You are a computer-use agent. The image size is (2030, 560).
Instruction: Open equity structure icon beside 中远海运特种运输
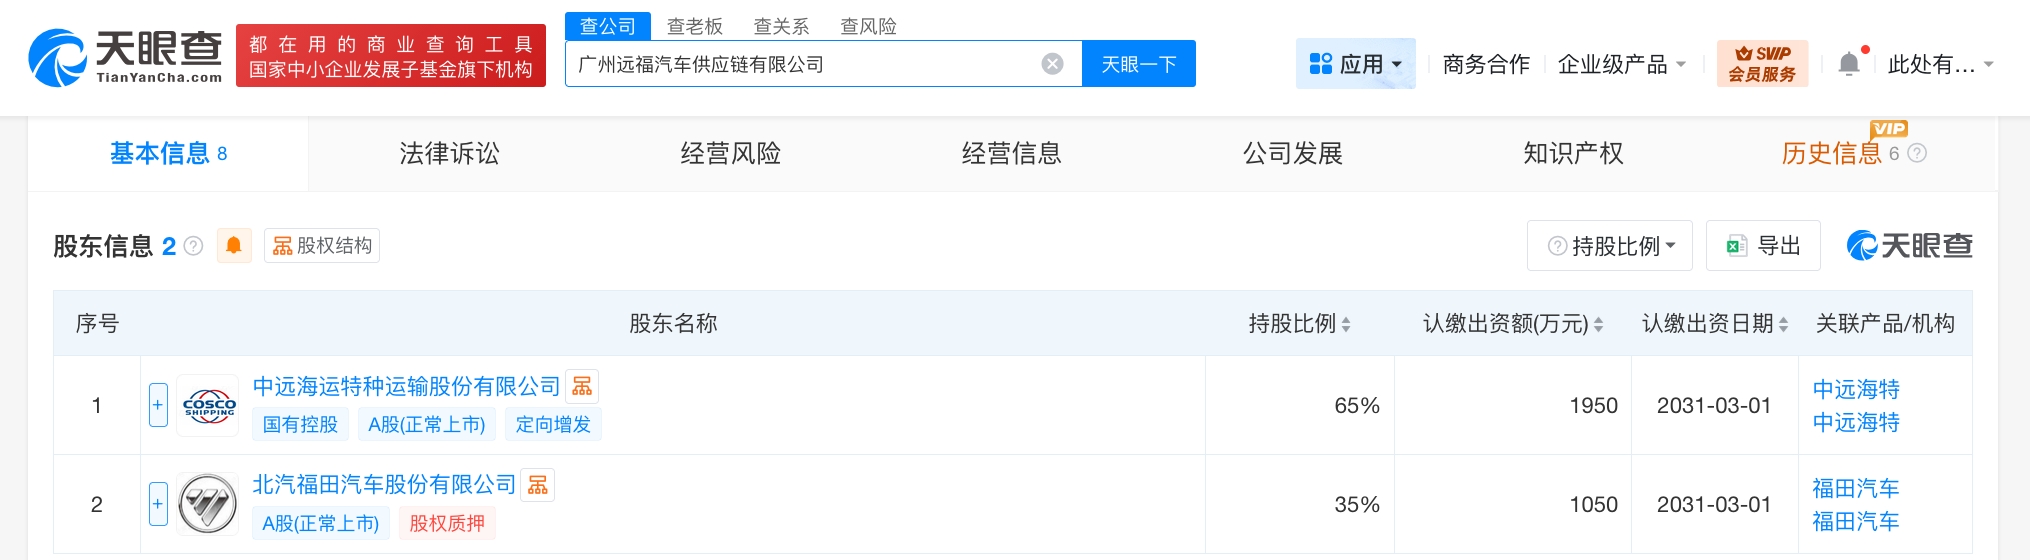[582, 387]
